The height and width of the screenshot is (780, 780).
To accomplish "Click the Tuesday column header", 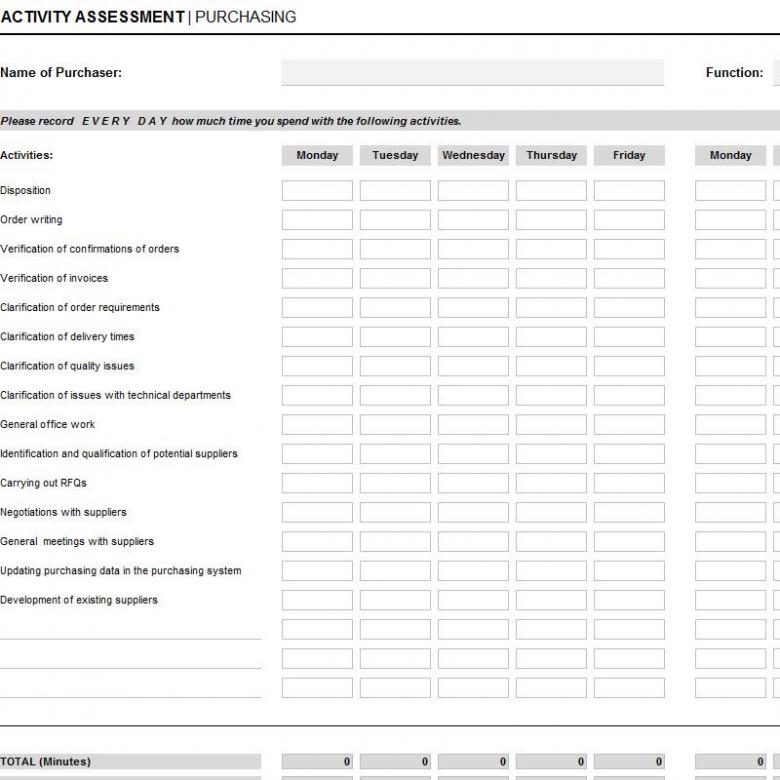I will [395, 155].
